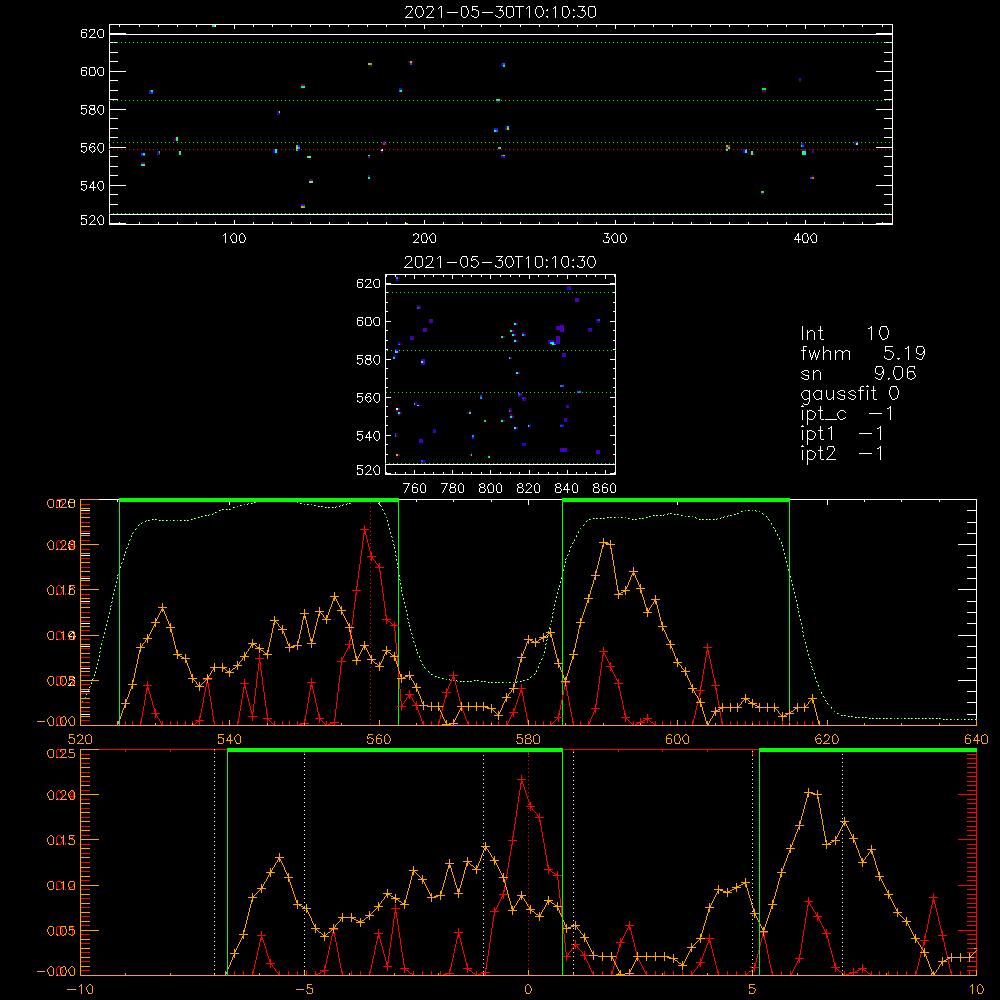
Task: Click the 580 x-axis label of profile plot
Action: click(528, 739)
